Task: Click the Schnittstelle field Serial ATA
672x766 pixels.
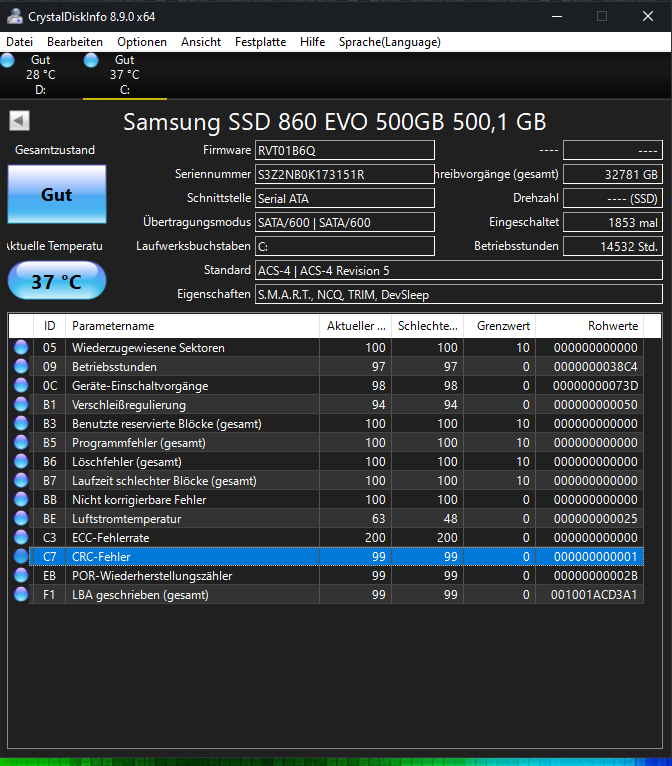Action: tap(345, 198)
